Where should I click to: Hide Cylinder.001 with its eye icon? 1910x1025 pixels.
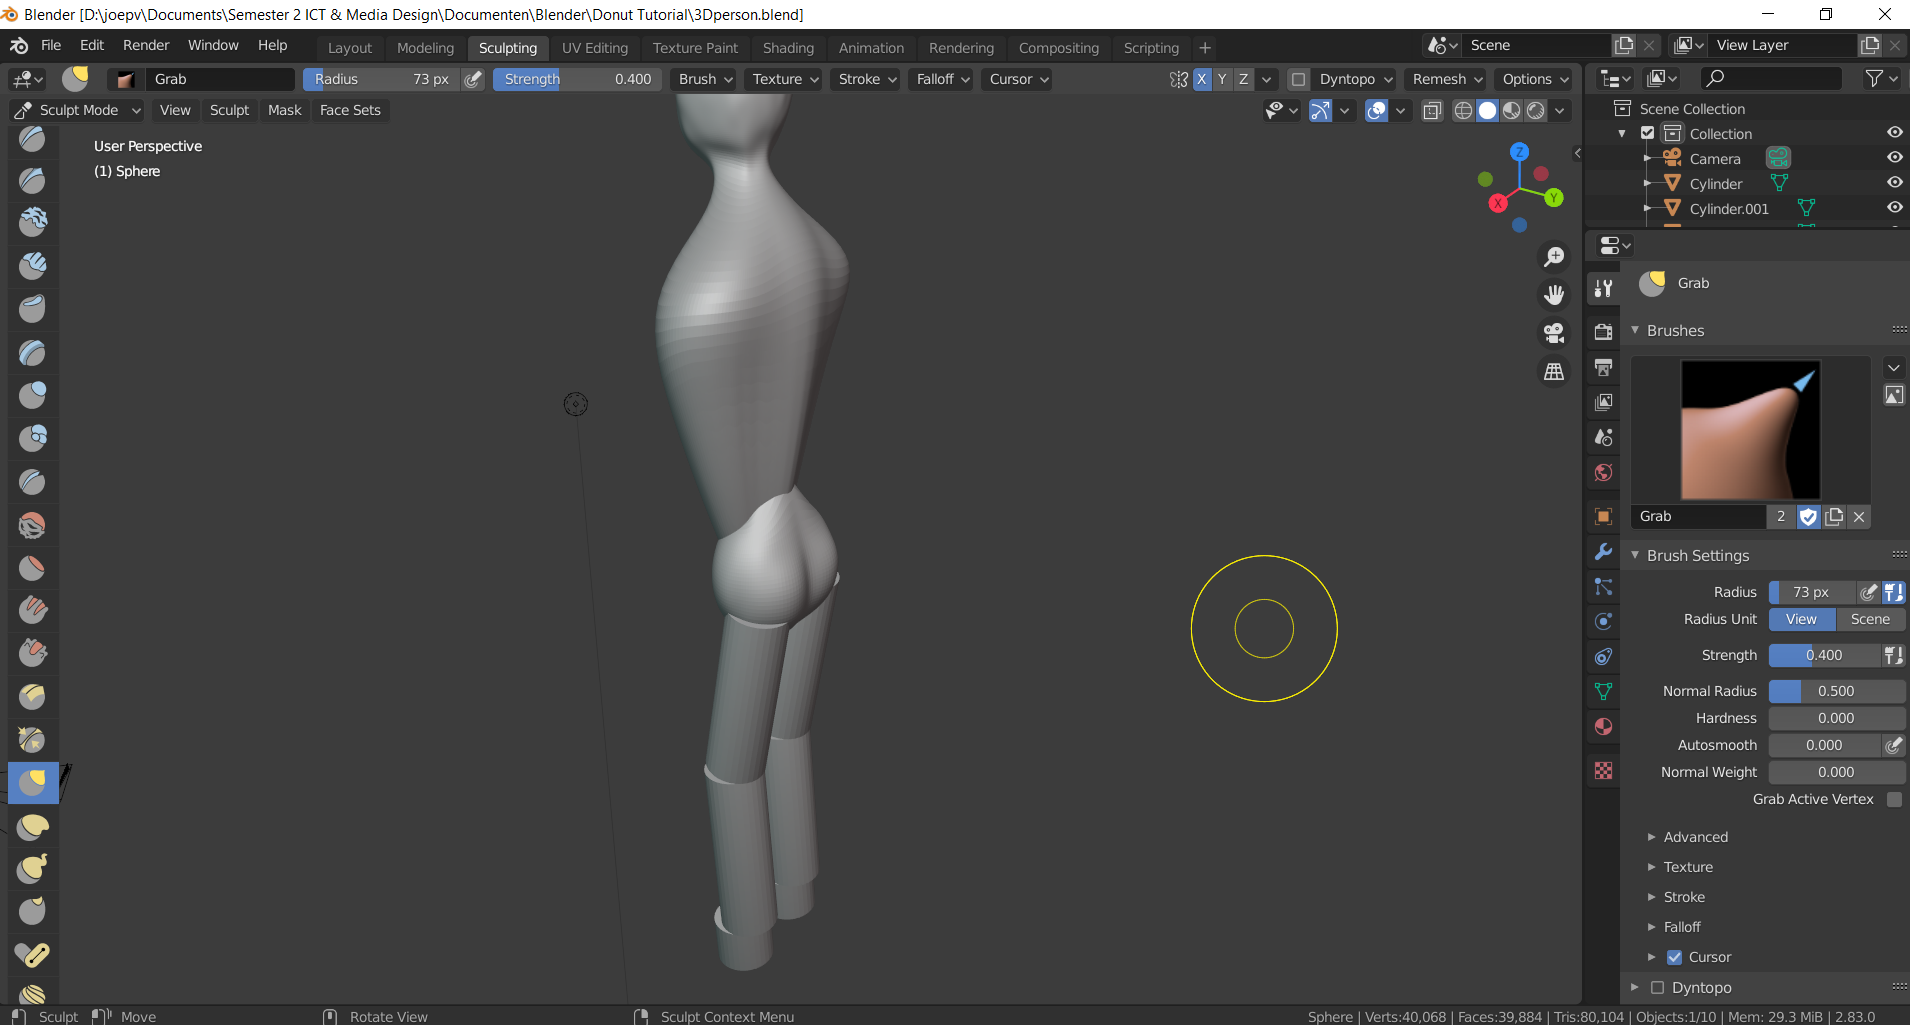coord(1894,208)
